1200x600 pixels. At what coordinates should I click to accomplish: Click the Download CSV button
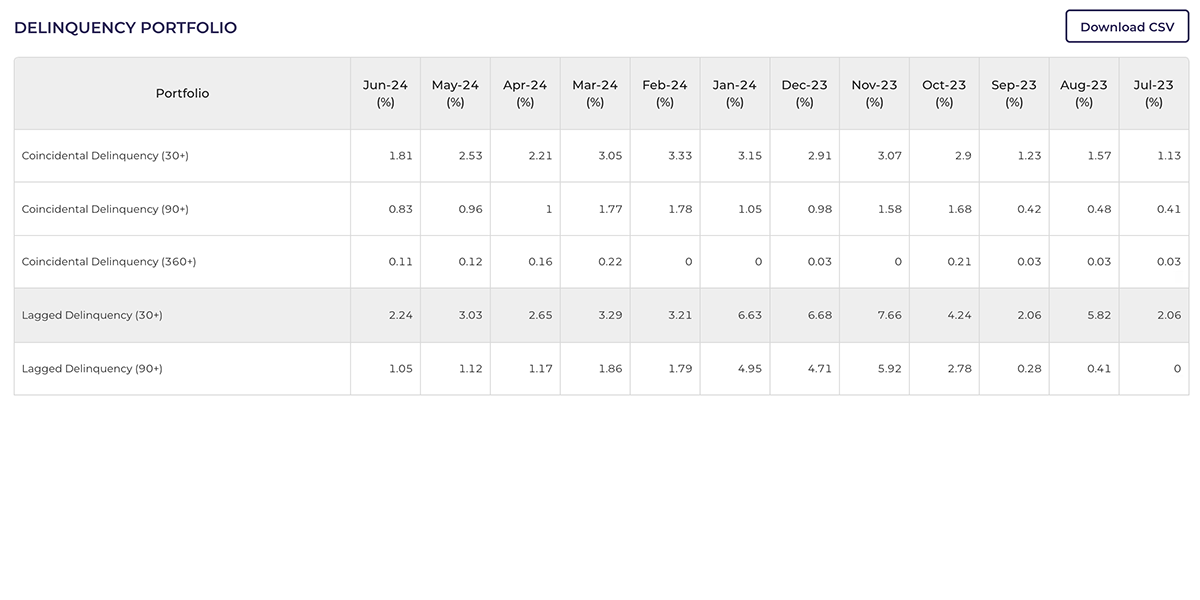click(x=1126, y=27)
